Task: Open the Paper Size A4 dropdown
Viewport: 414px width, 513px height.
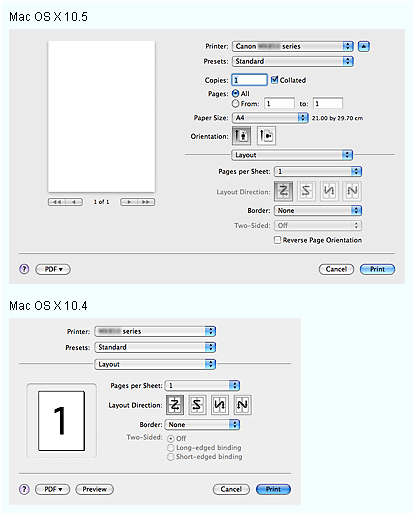Action: tap(270, 118)
